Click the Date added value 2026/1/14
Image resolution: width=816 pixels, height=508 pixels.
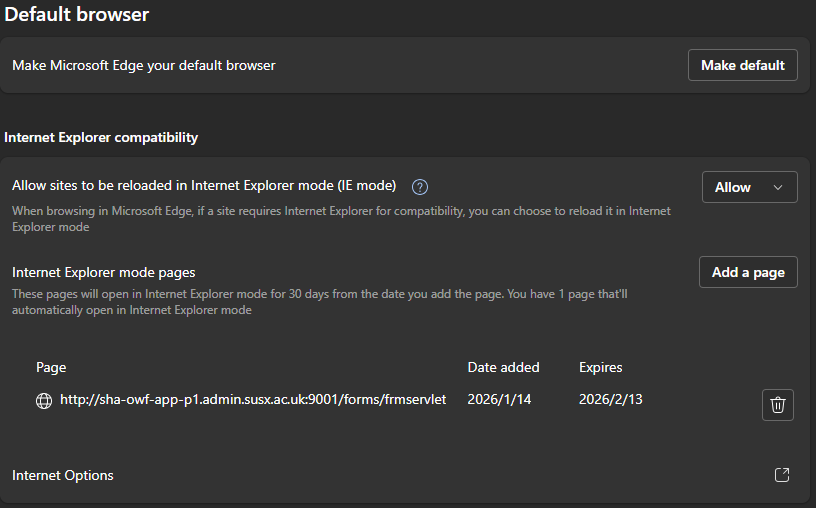(499, 399)
